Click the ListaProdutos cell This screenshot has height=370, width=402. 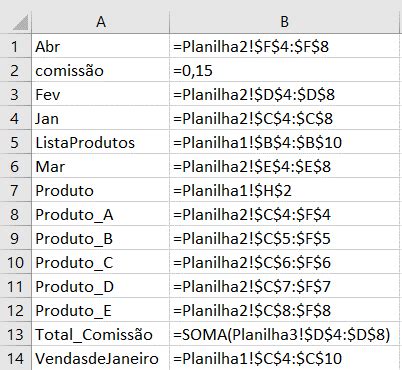101,142
